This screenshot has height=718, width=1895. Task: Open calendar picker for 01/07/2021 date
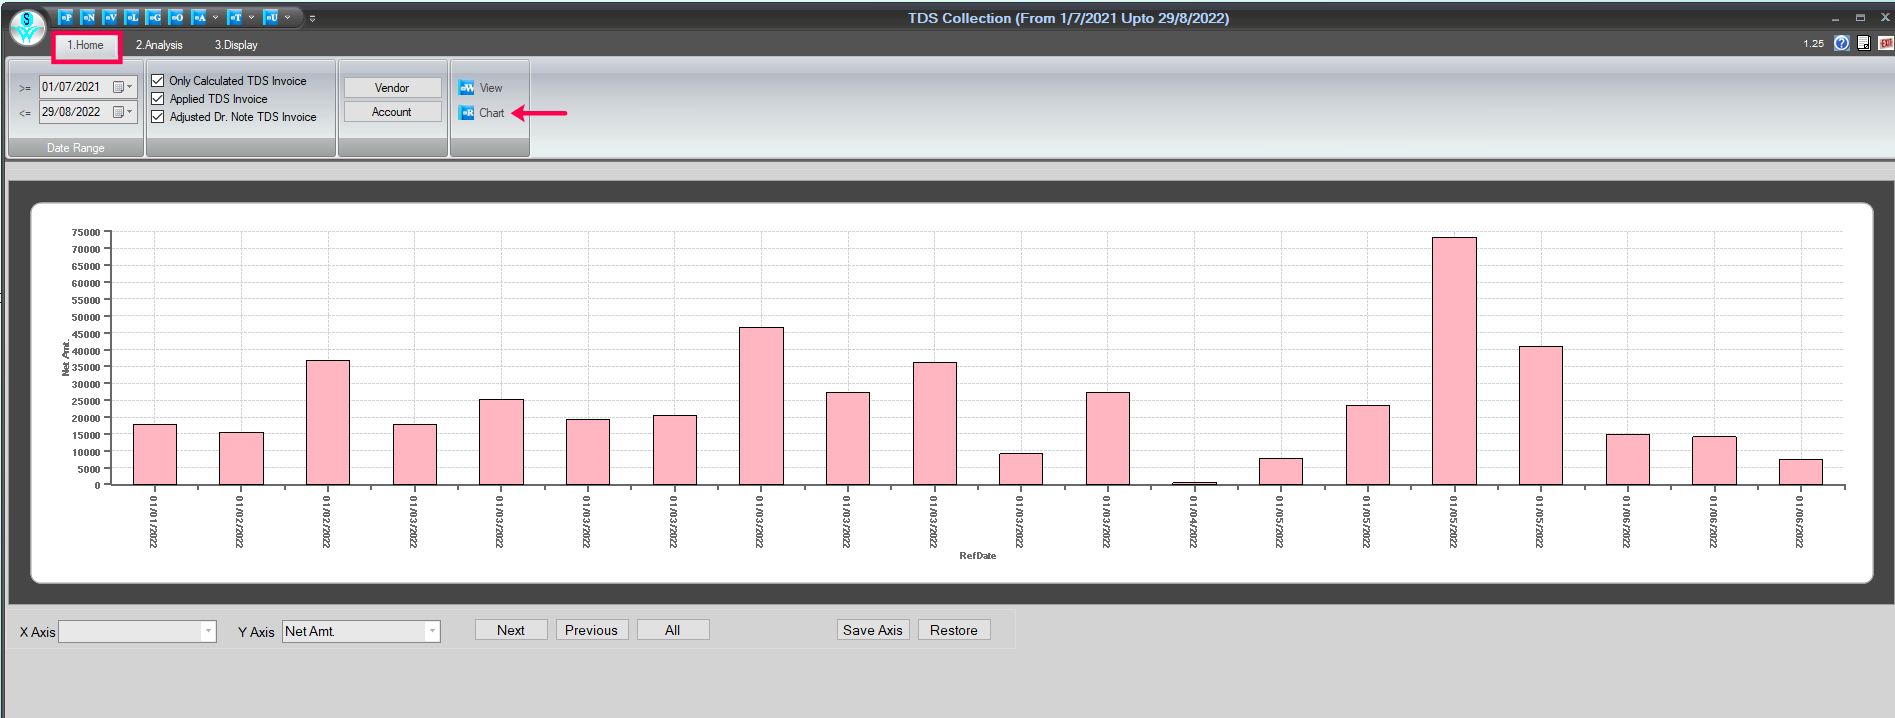(123, 87)
